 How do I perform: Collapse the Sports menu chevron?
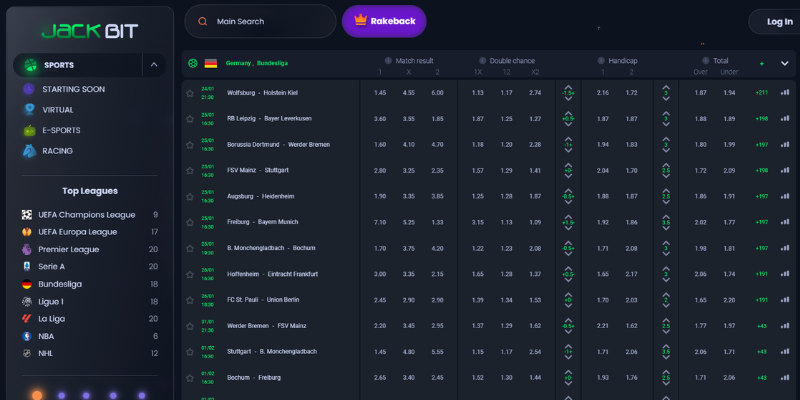(154, 65)
